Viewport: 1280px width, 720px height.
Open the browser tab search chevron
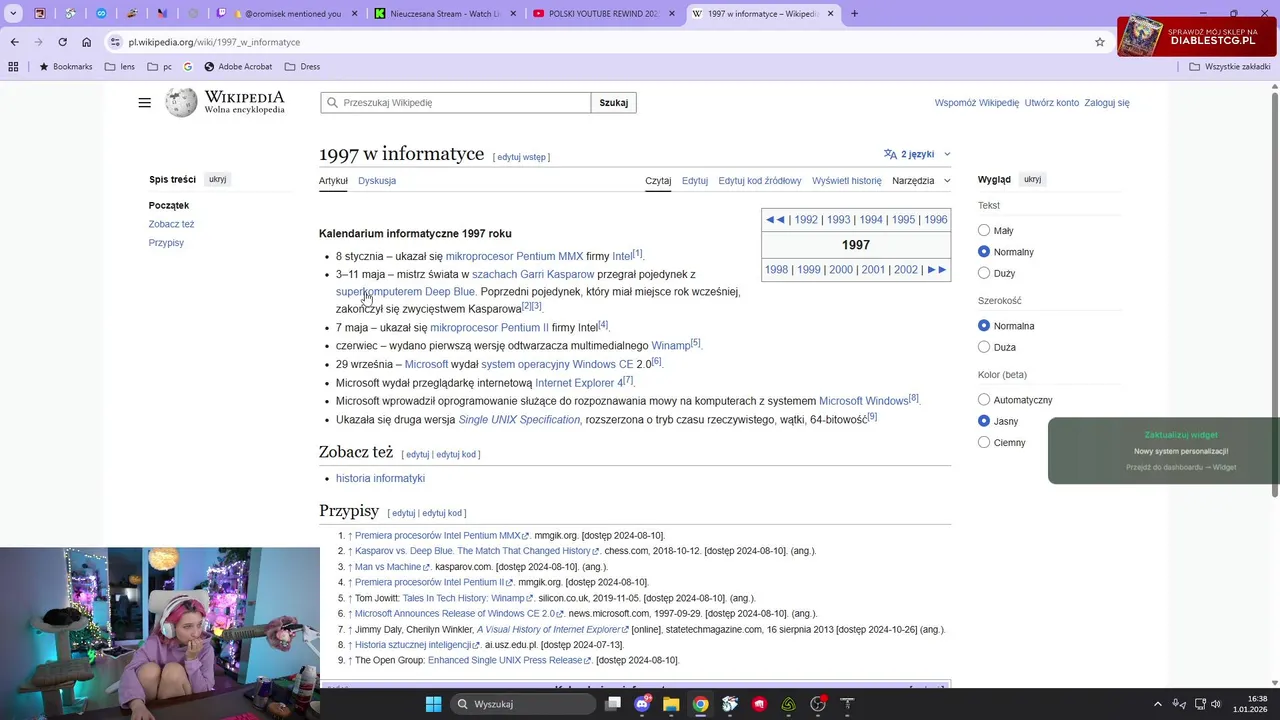click(13, 14)
